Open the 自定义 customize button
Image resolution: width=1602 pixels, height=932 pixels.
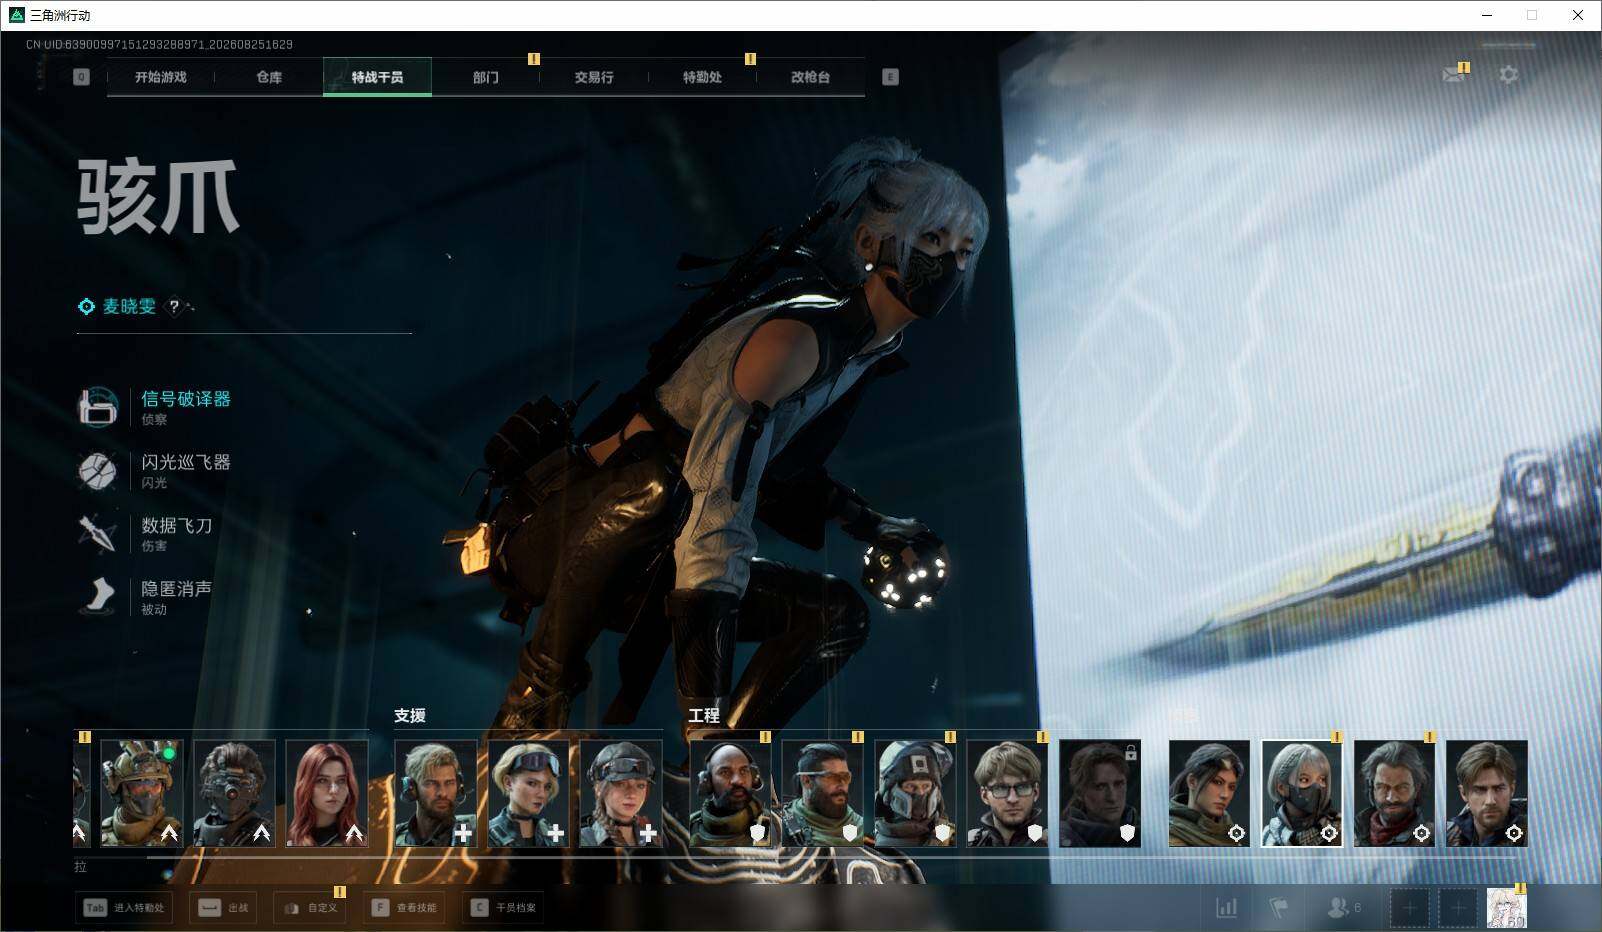click(x=310, y=908)
